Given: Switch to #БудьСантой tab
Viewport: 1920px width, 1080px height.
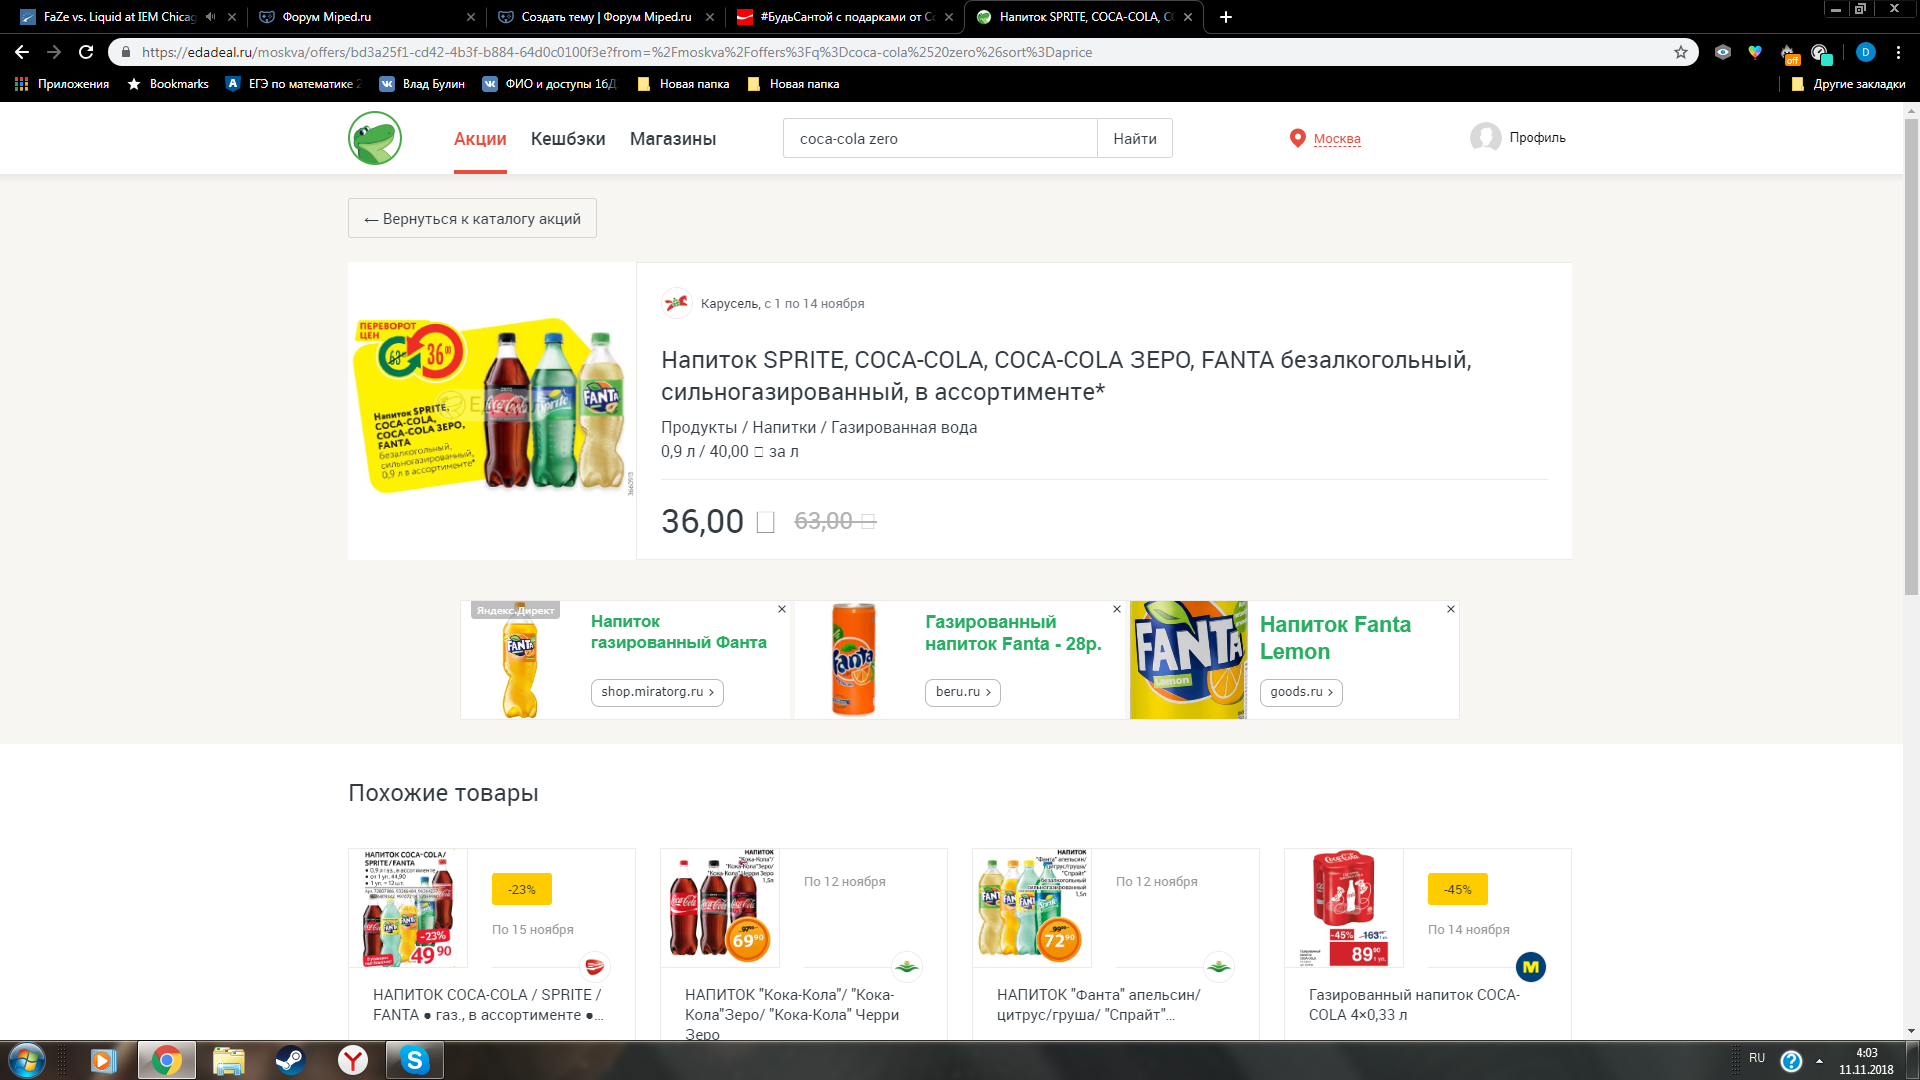Looking at the screenshot, I should click(x=845, y=17).
